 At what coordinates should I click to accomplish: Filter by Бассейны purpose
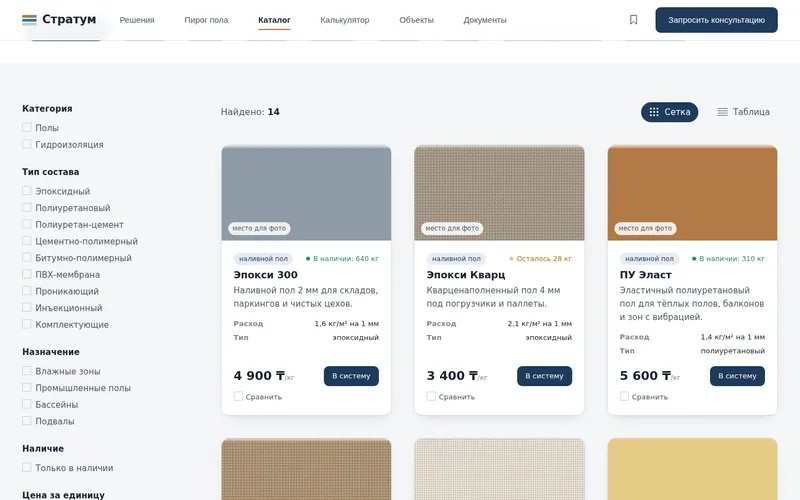point(27,404)
